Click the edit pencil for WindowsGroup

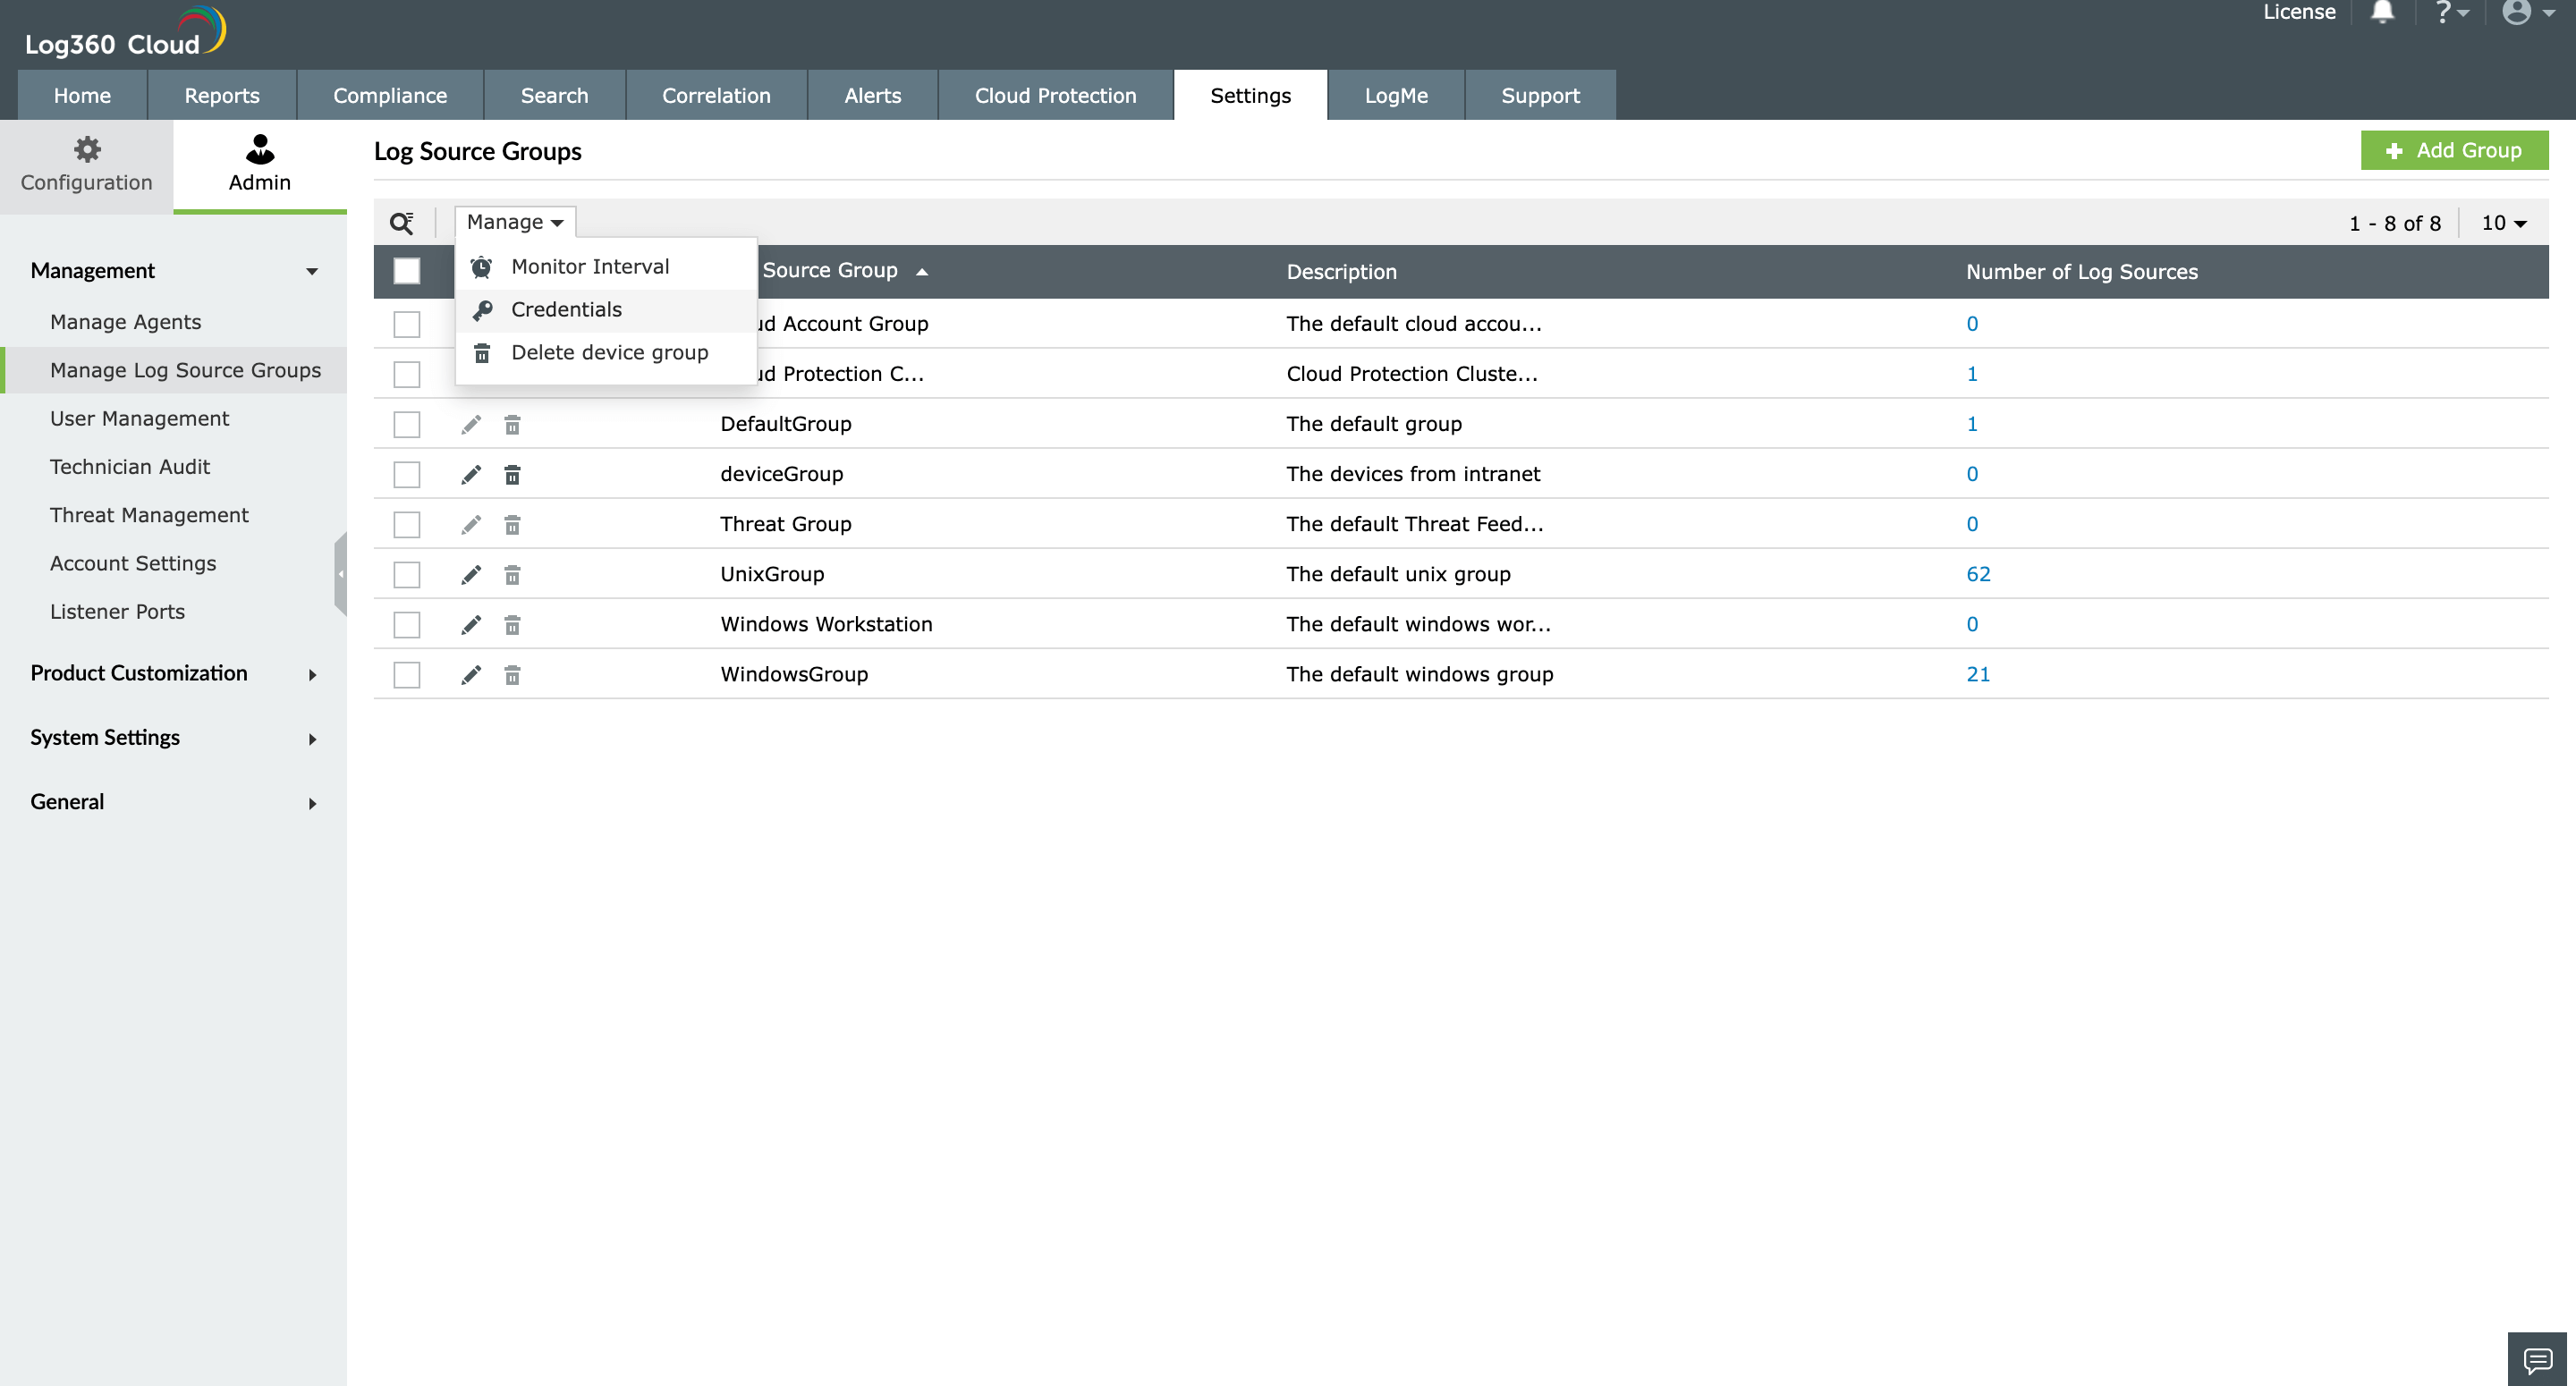point(471,675)
